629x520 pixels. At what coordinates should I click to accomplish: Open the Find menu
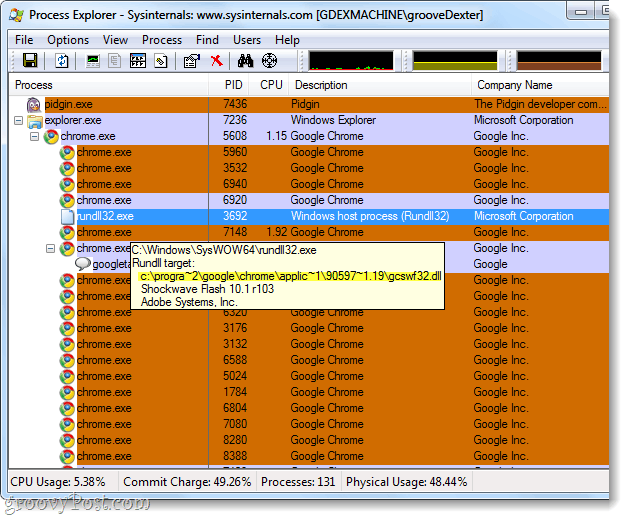point(207,40)
